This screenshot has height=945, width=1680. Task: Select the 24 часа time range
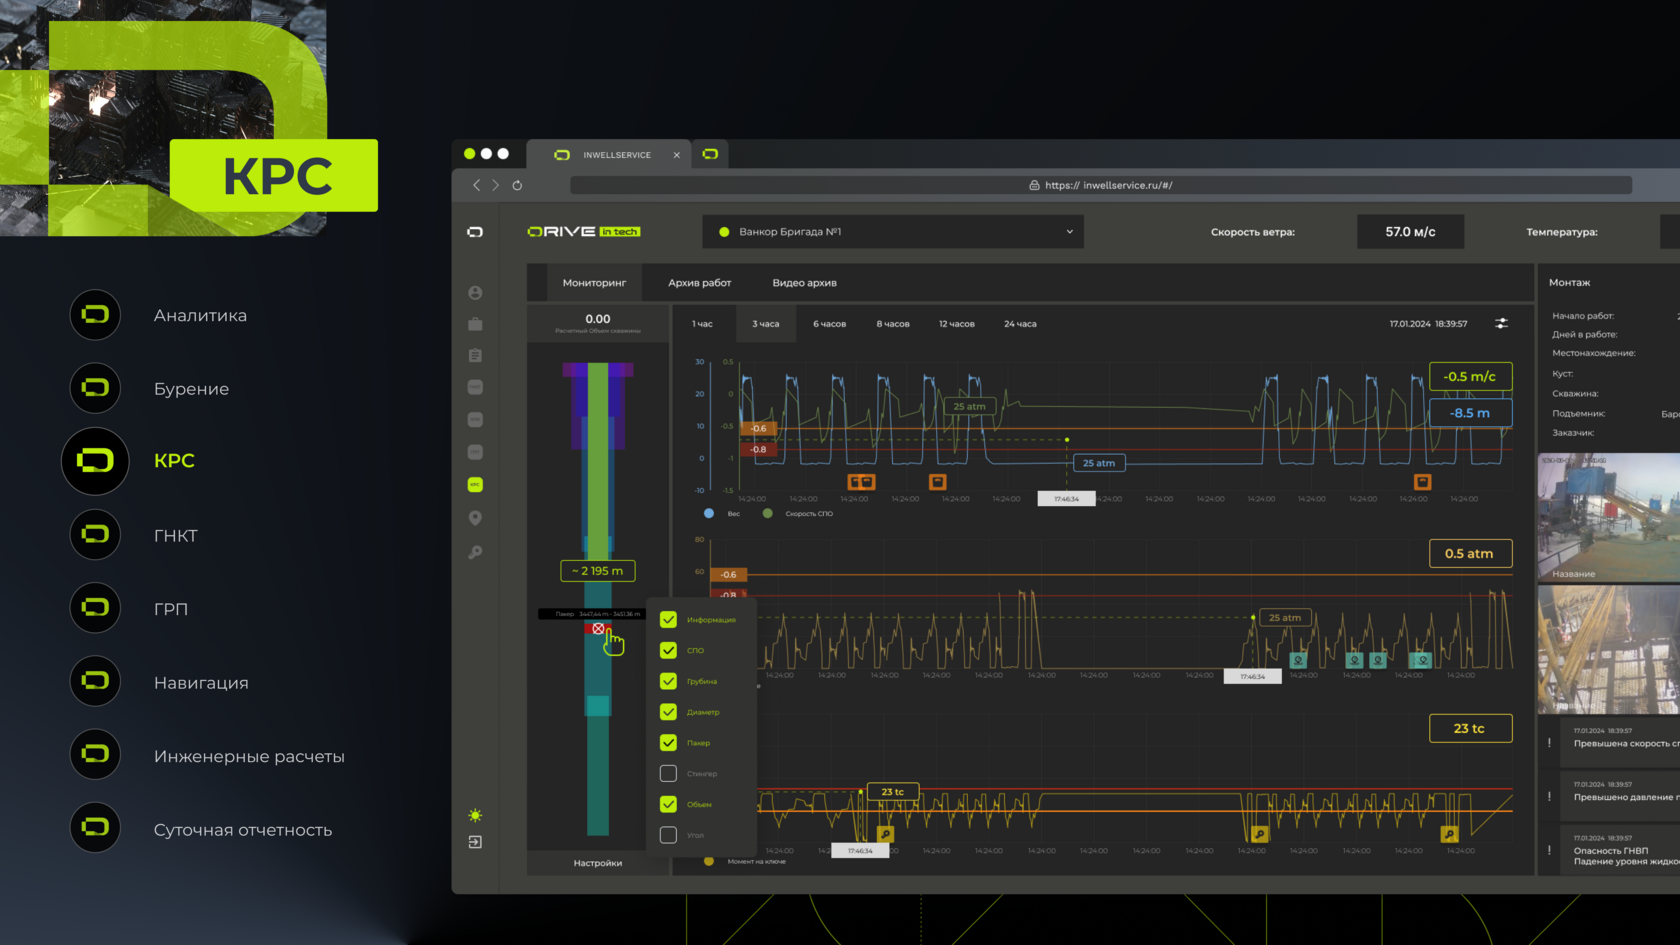(x=1020, y=324)
